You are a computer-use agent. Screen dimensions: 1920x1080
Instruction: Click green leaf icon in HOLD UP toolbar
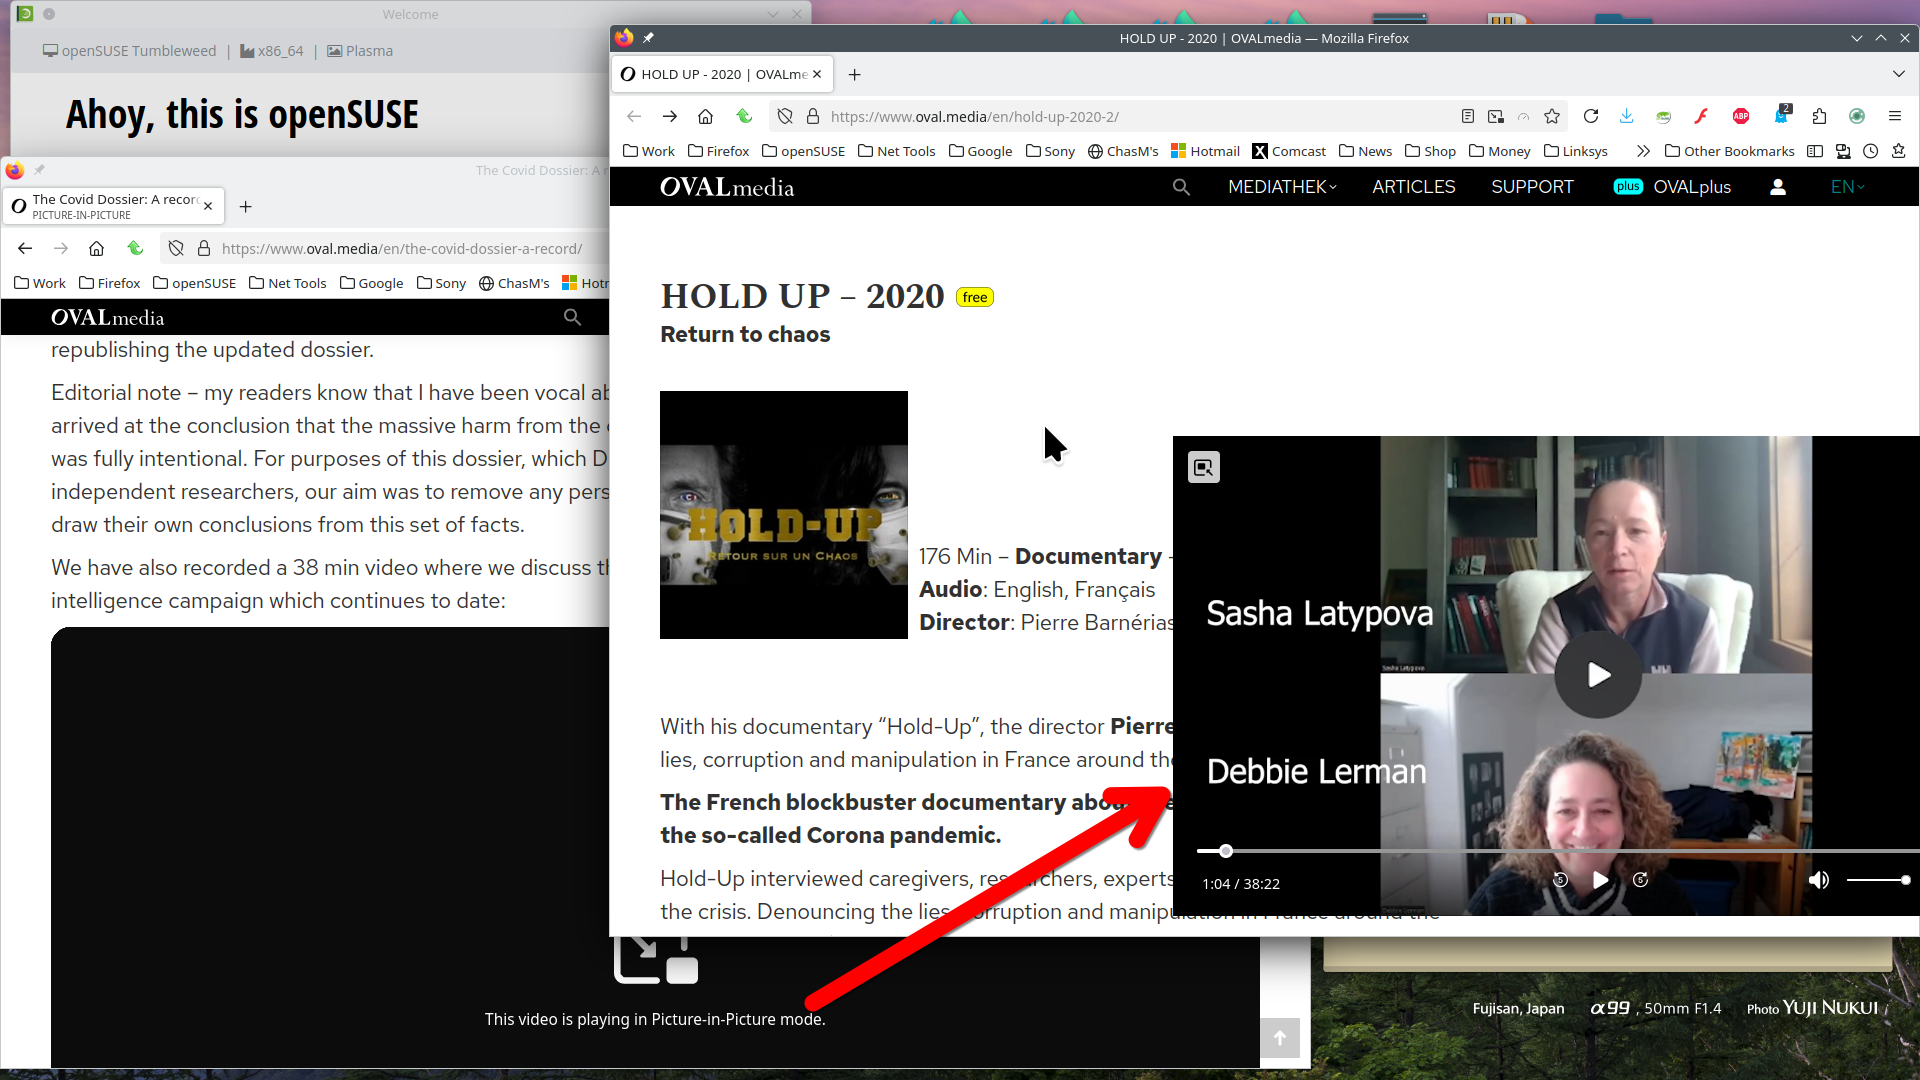point(744,116)
